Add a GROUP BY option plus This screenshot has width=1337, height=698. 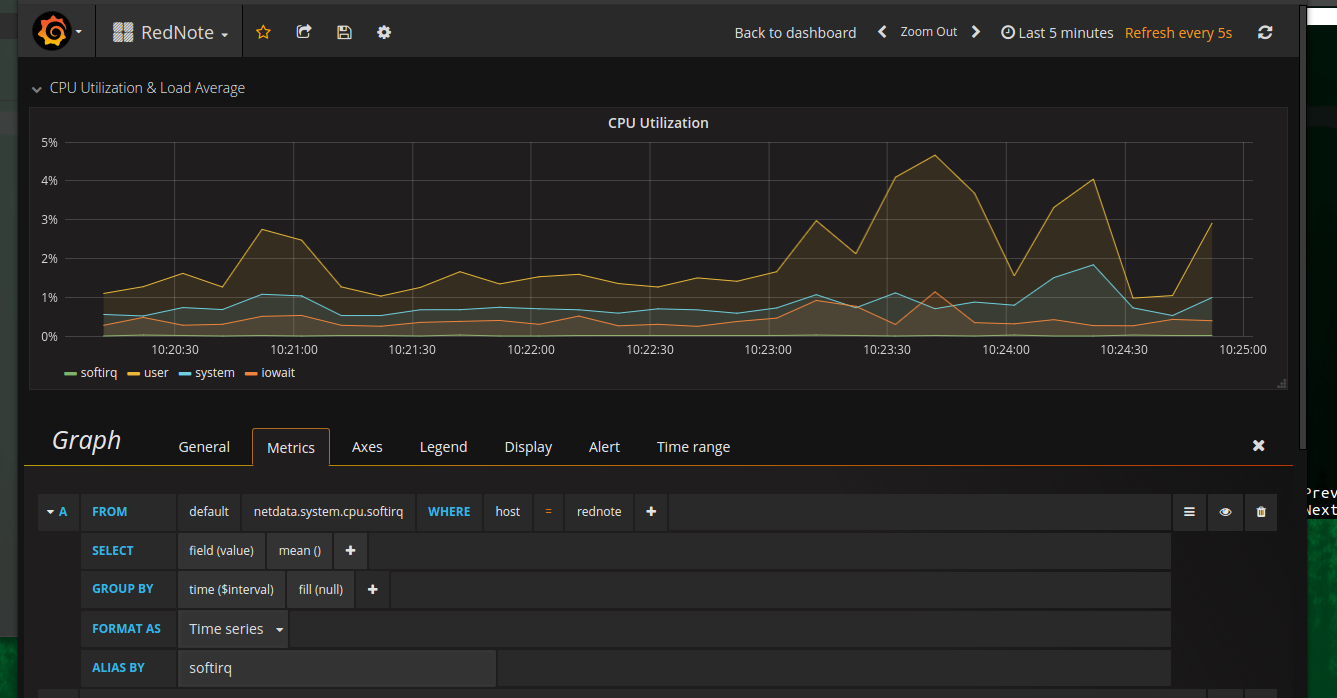pyautogui.click(x=372, y=589)
